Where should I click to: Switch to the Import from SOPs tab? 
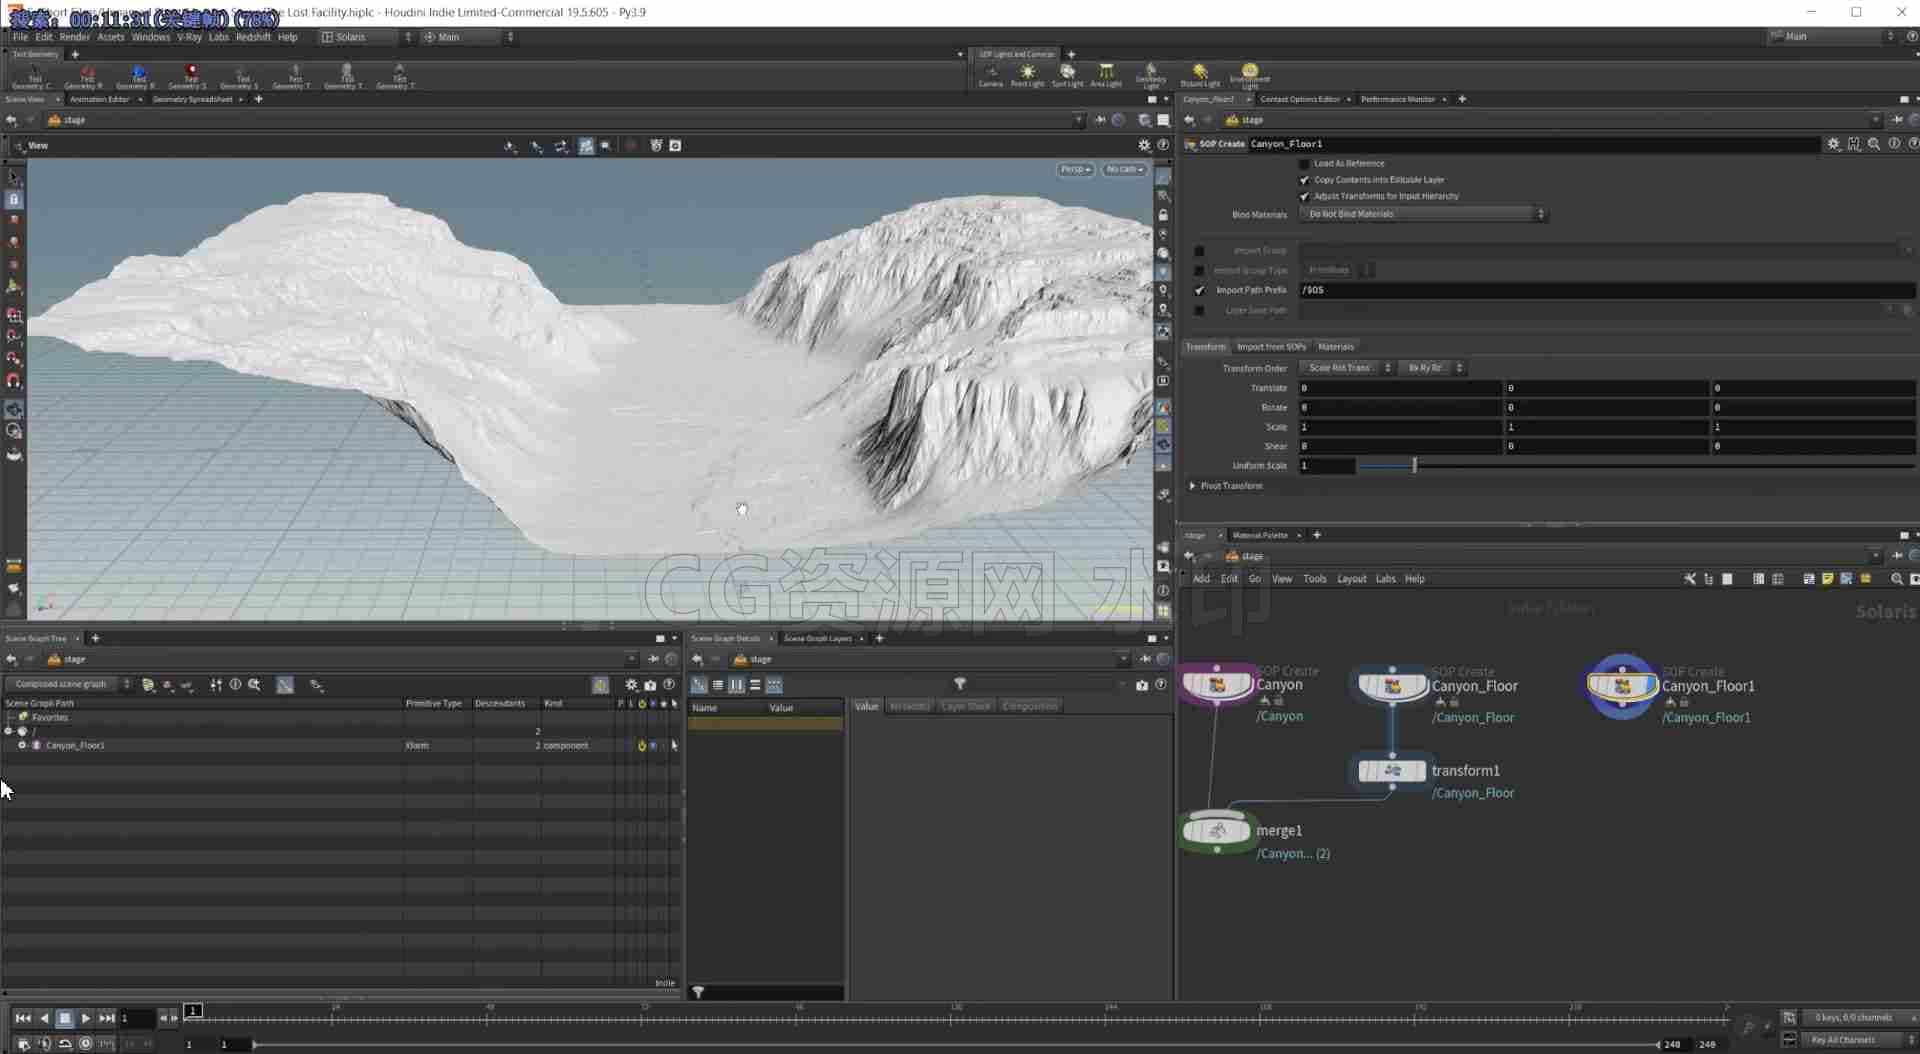click(1271, 347)
